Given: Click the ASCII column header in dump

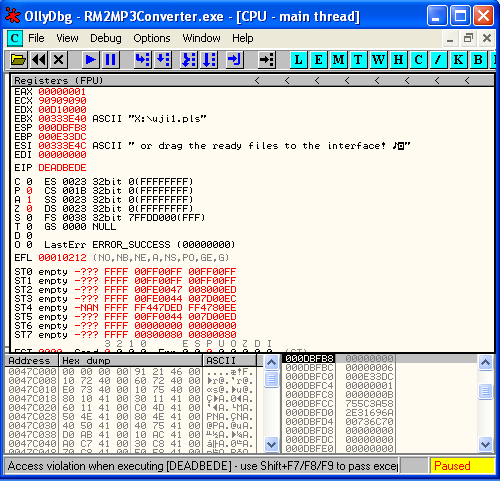Looking at the screenshot, I should [x=230, y=361].
